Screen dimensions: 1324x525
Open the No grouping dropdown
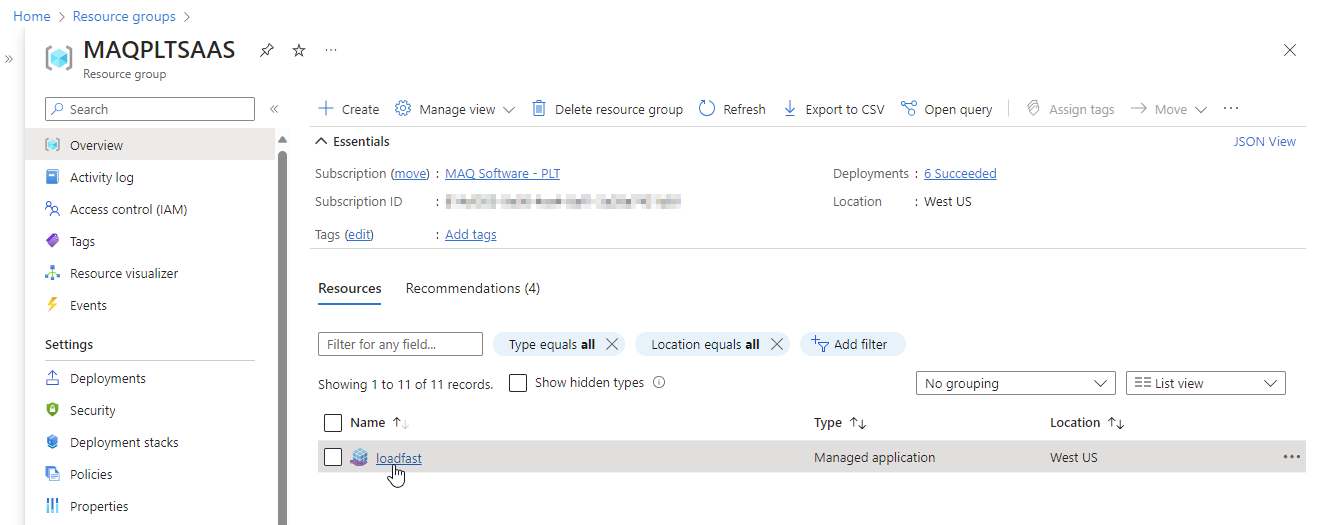1015,383
